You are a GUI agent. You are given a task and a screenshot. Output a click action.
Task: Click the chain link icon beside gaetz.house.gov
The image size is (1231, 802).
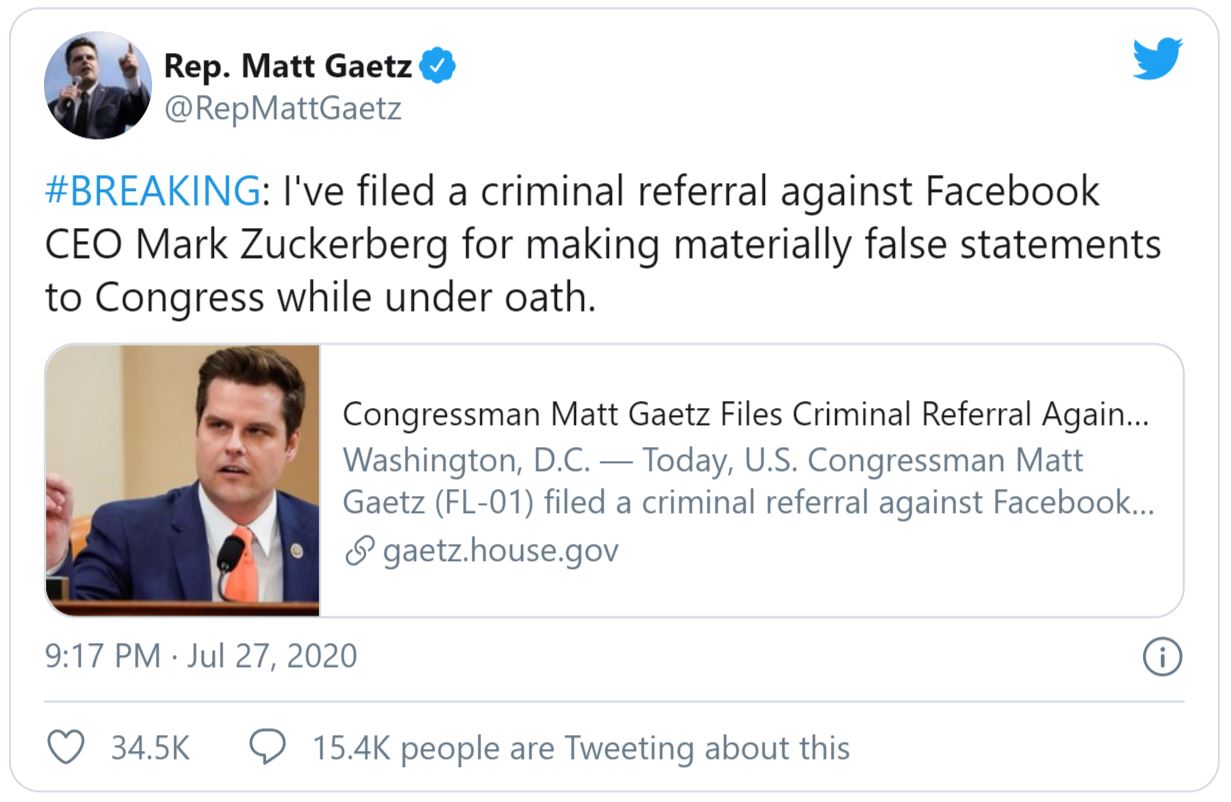pyautogui.click(x=357, y=551)
